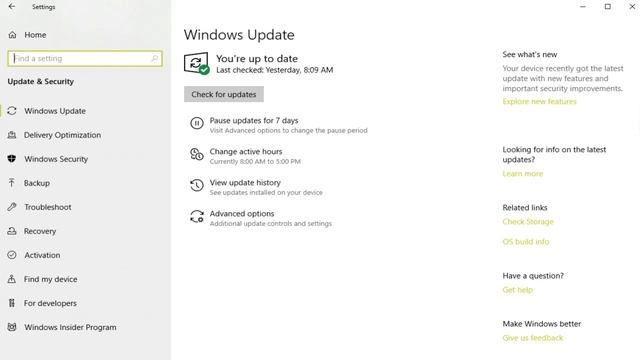Open View update history
The height and width of the screenshot is (360, 640).
[245, 182]
